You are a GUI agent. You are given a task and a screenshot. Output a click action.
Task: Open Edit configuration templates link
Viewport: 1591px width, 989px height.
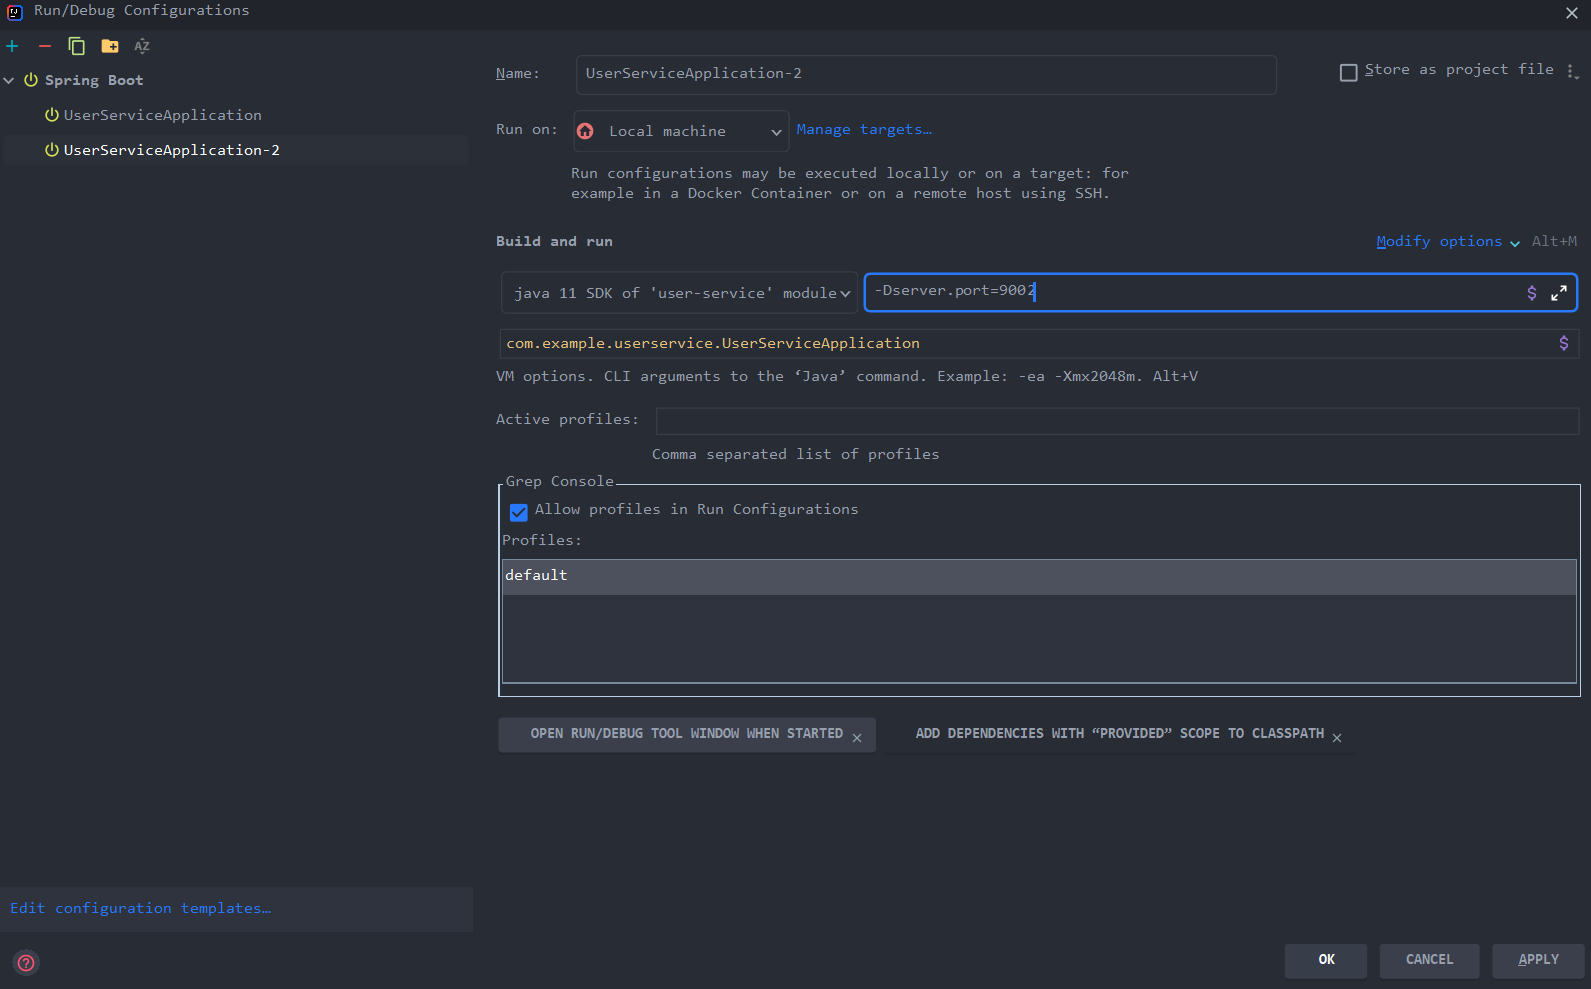[140, 908]
